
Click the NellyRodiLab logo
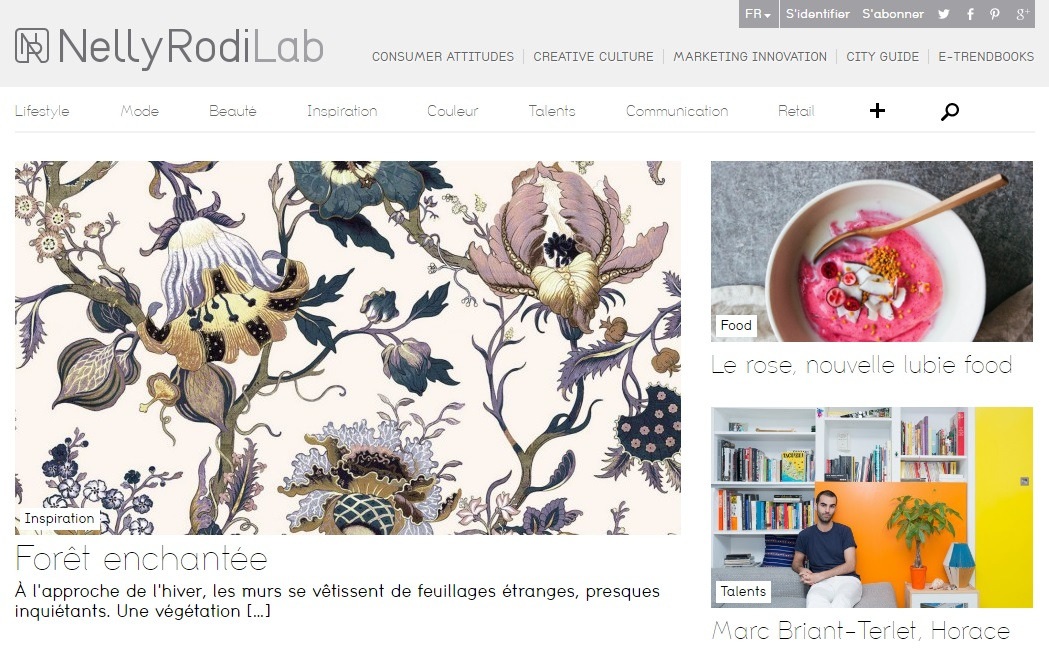tap(169, 47)
